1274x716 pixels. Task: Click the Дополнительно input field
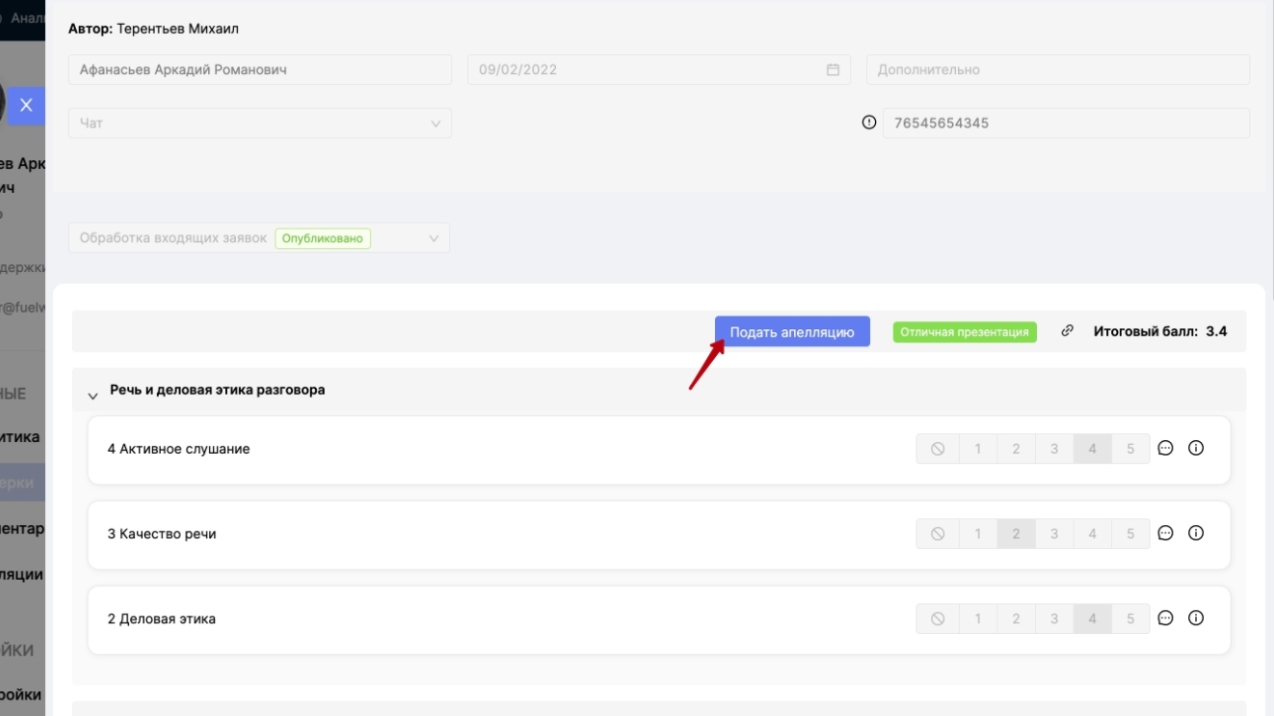pyautogui.click(x=1057, y=70)
